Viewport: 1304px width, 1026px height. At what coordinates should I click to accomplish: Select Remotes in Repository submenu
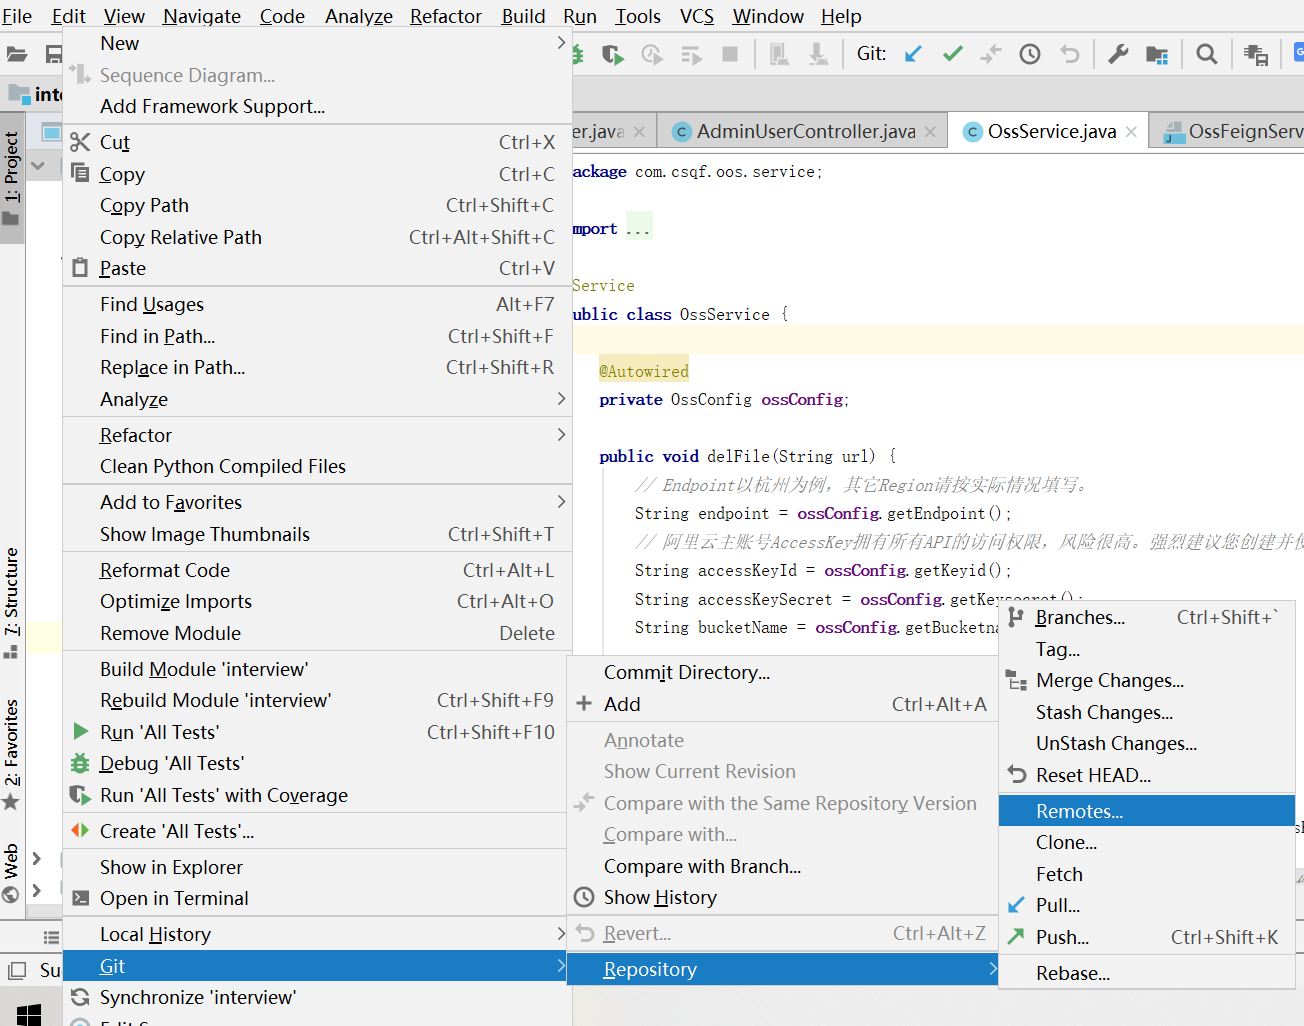click(x=1147, y=811)
